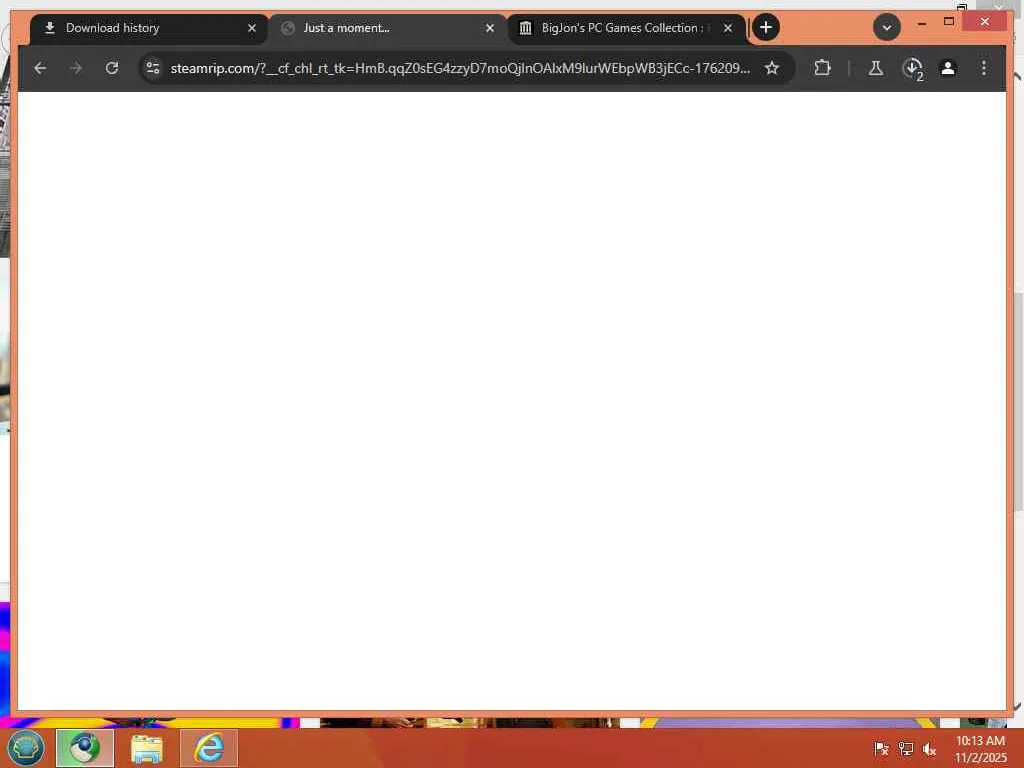Switch to BigJon's PC Games Collection tab
This screenshot has width=1024, height=768.
[626, 28]
